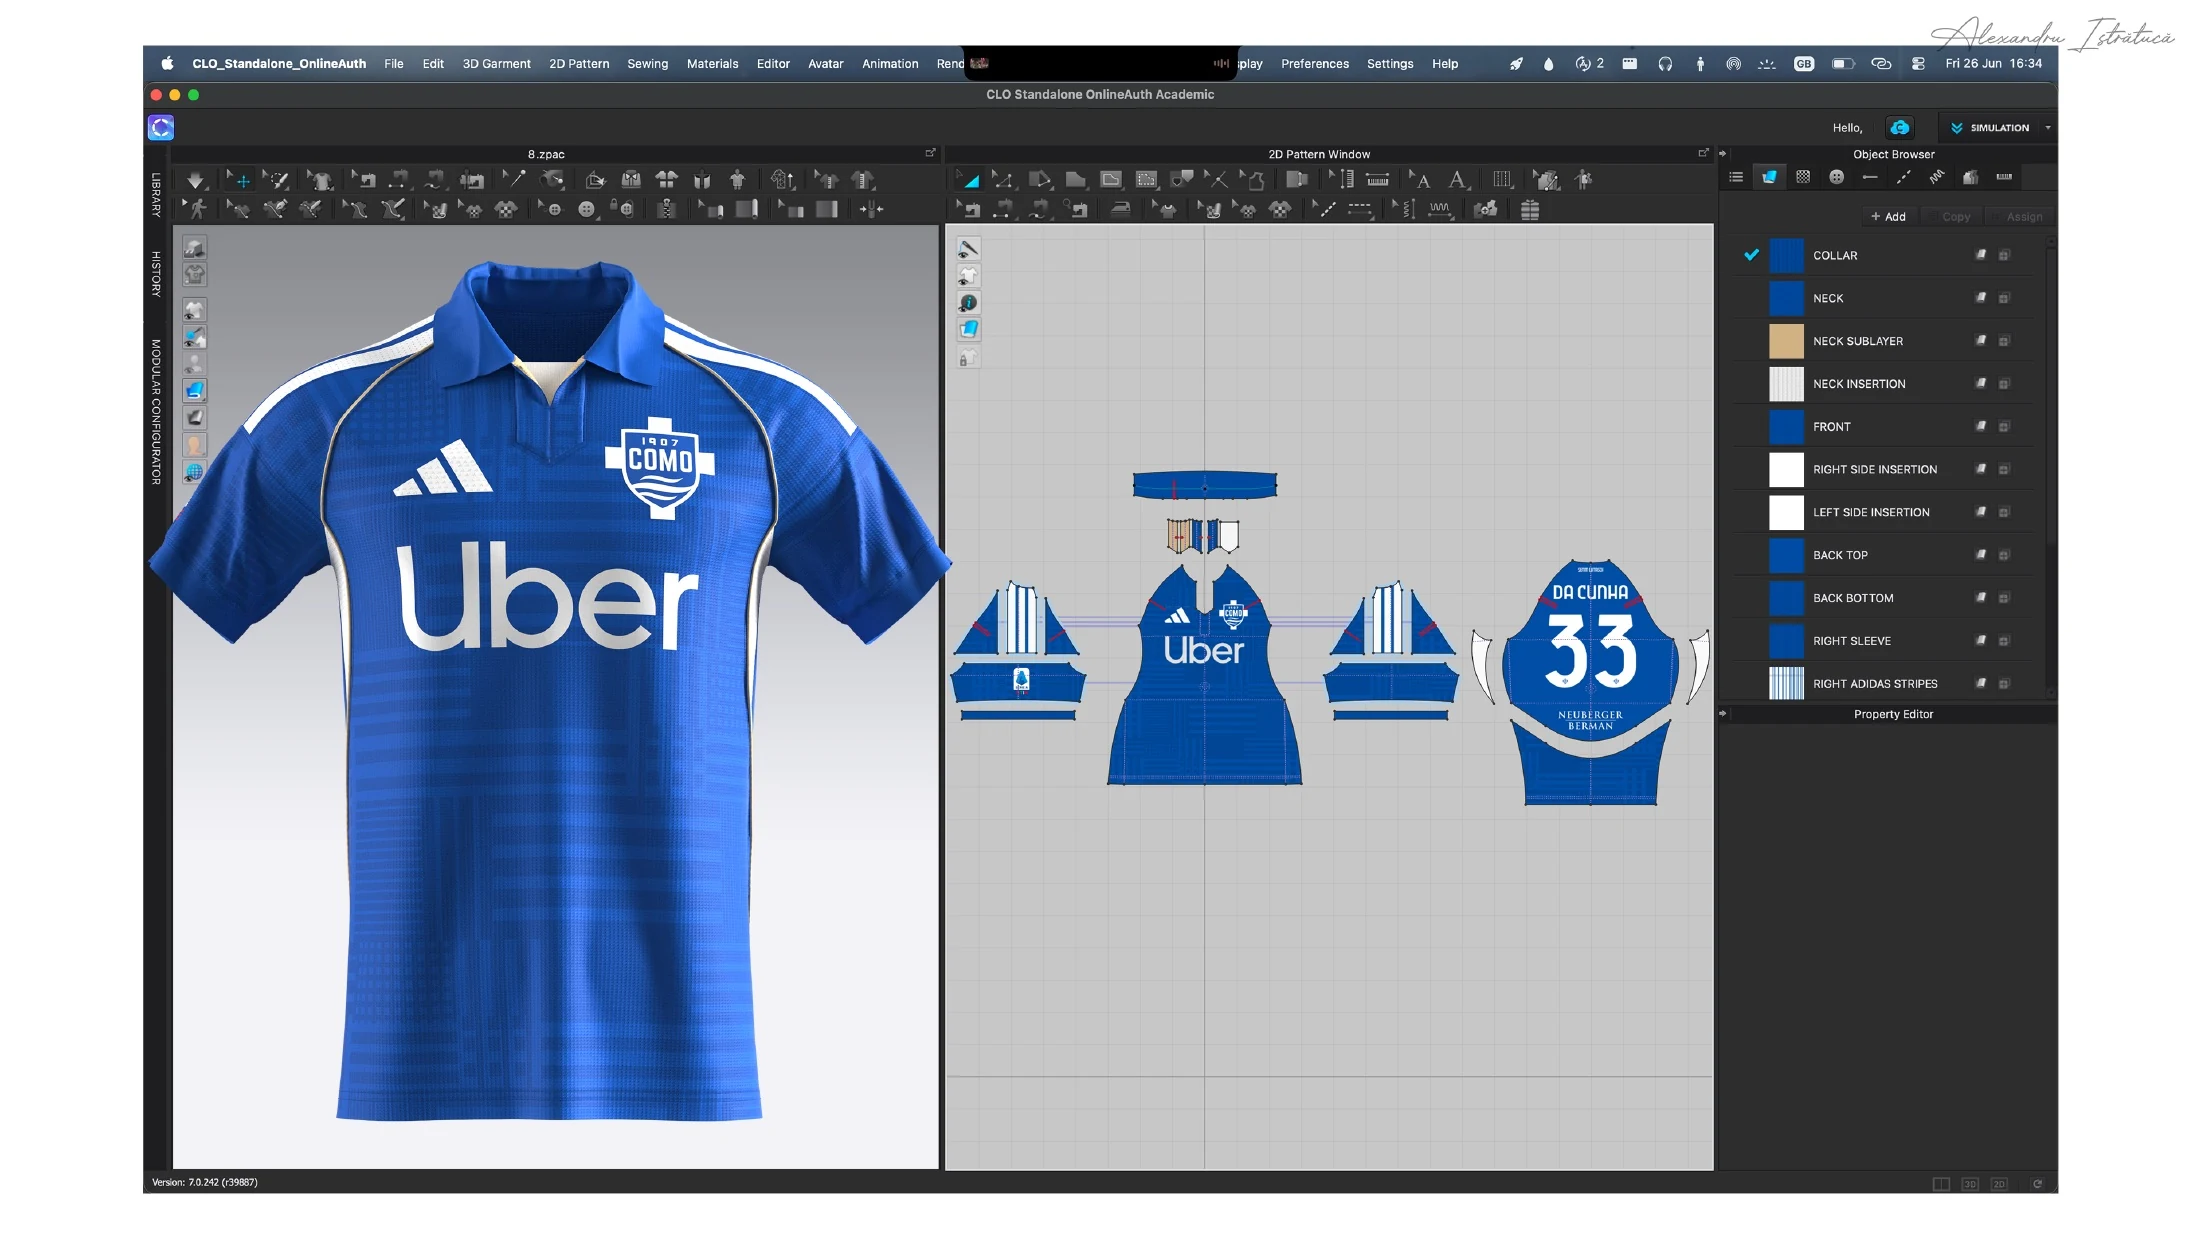2200x1238 pixels.
Task: Select the Zipper tool in 3D toolbar
Action: click(x=667, y=209)
